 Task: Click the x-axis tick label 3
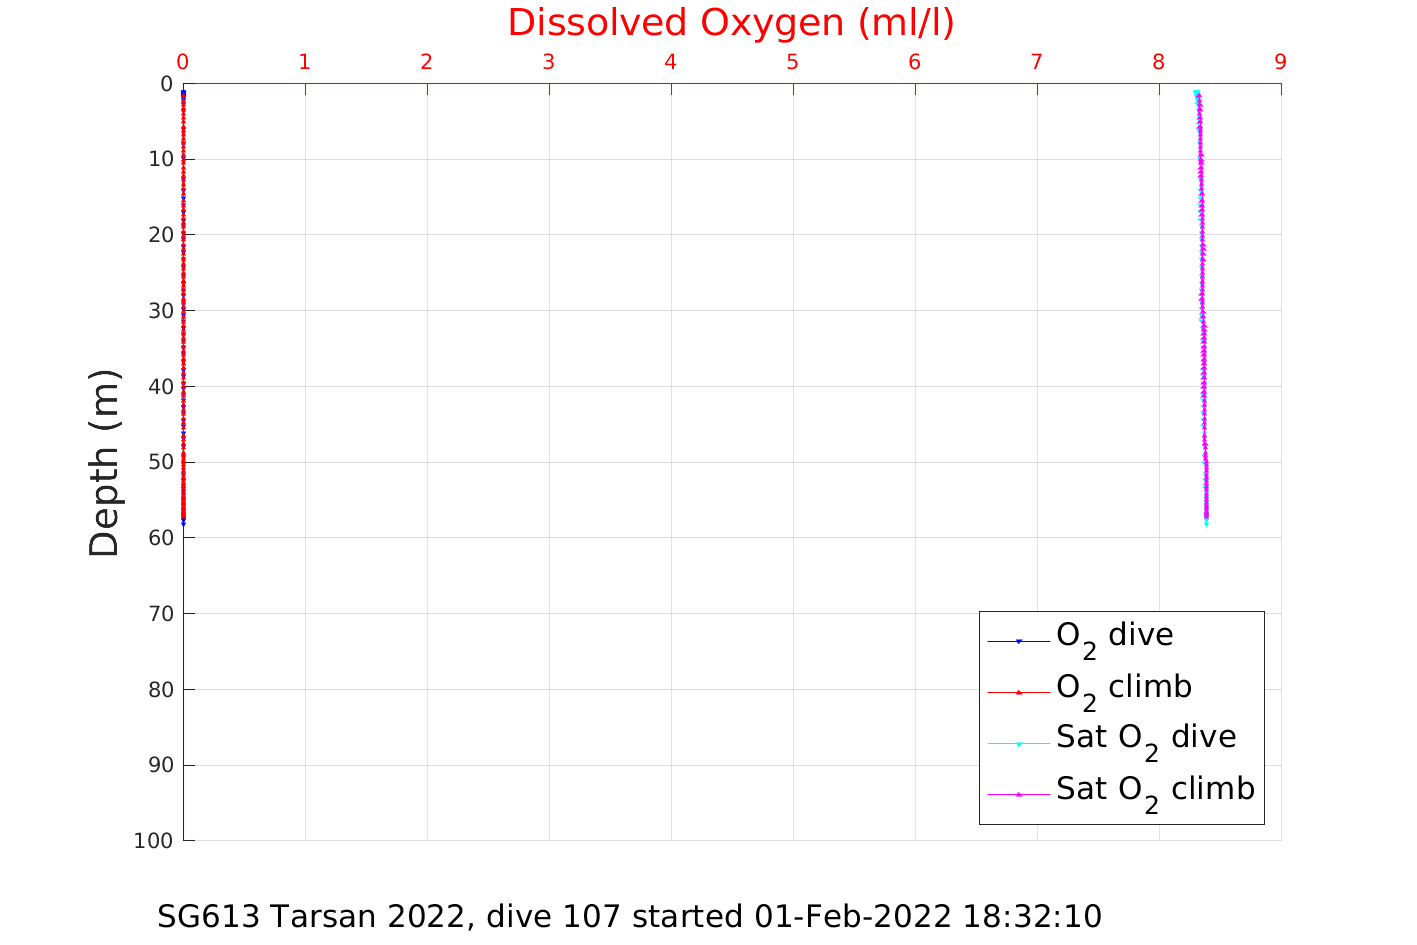point(549,62)
